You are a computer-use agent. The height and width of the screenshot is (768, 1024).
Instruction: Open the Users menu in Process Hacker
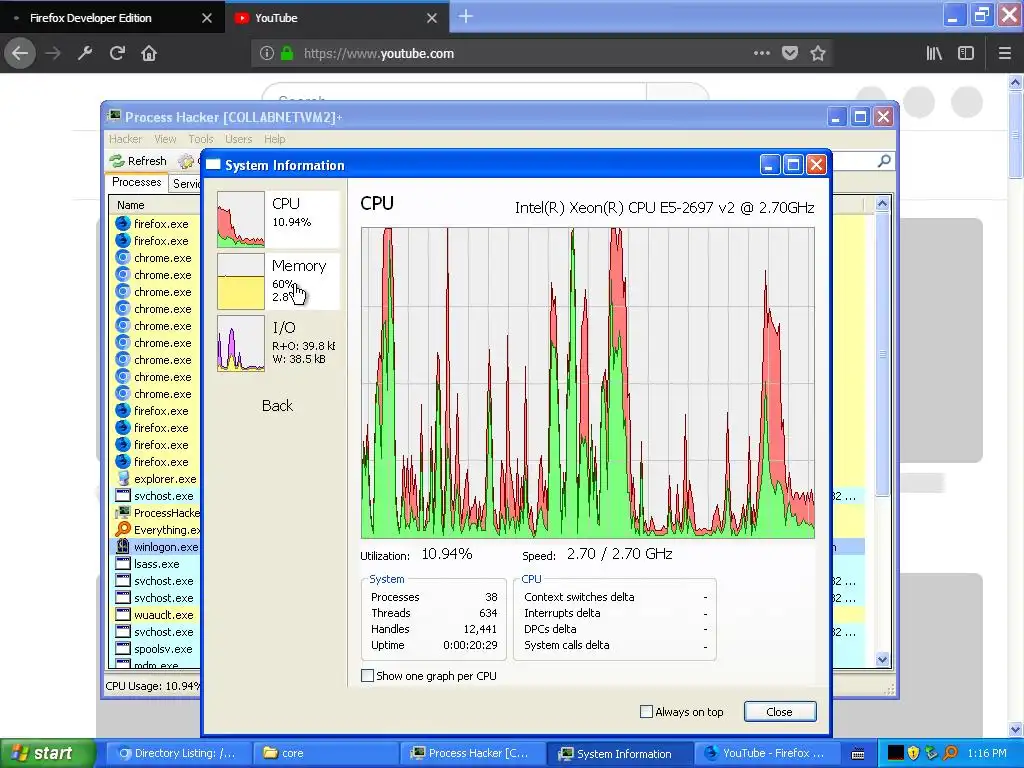click(x=238, y=139)
